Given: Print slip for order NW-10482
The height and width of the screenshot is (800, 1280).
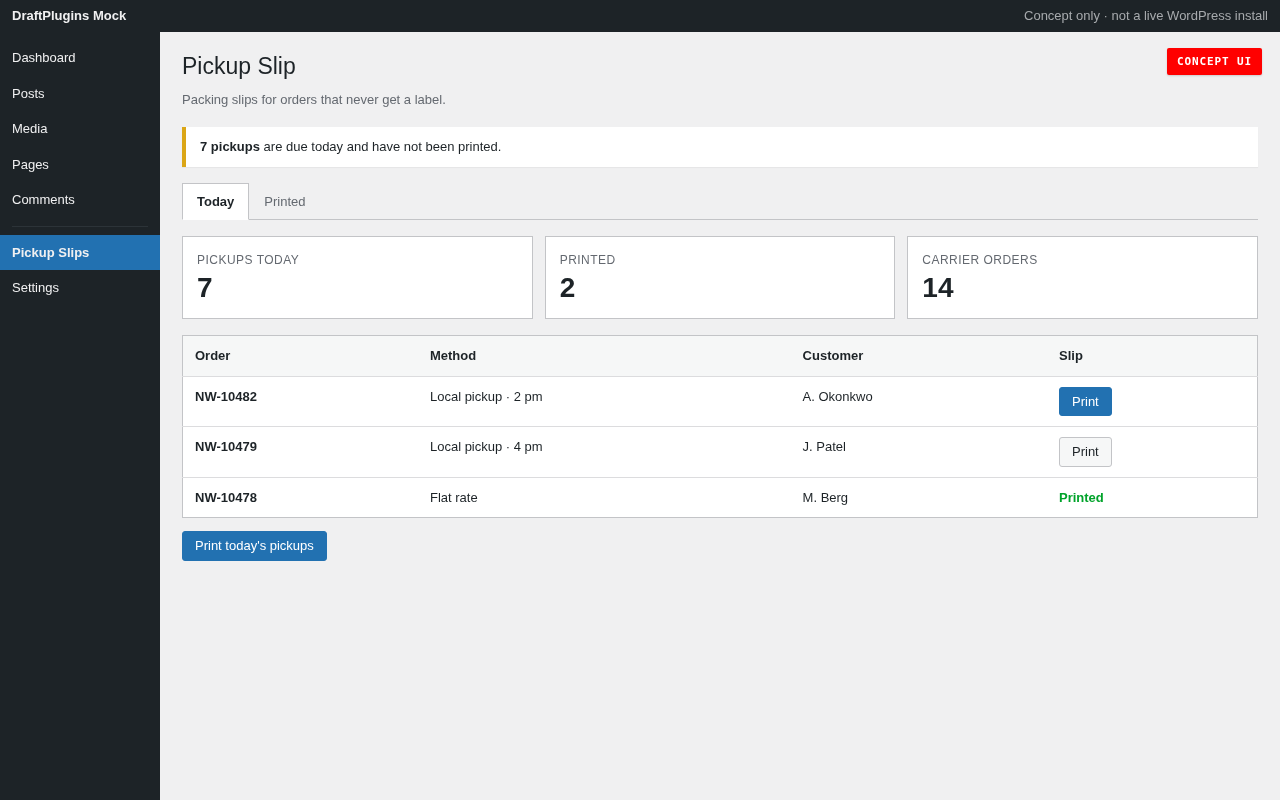Looking at the screenshot, I should click(x=1085, y=402).
